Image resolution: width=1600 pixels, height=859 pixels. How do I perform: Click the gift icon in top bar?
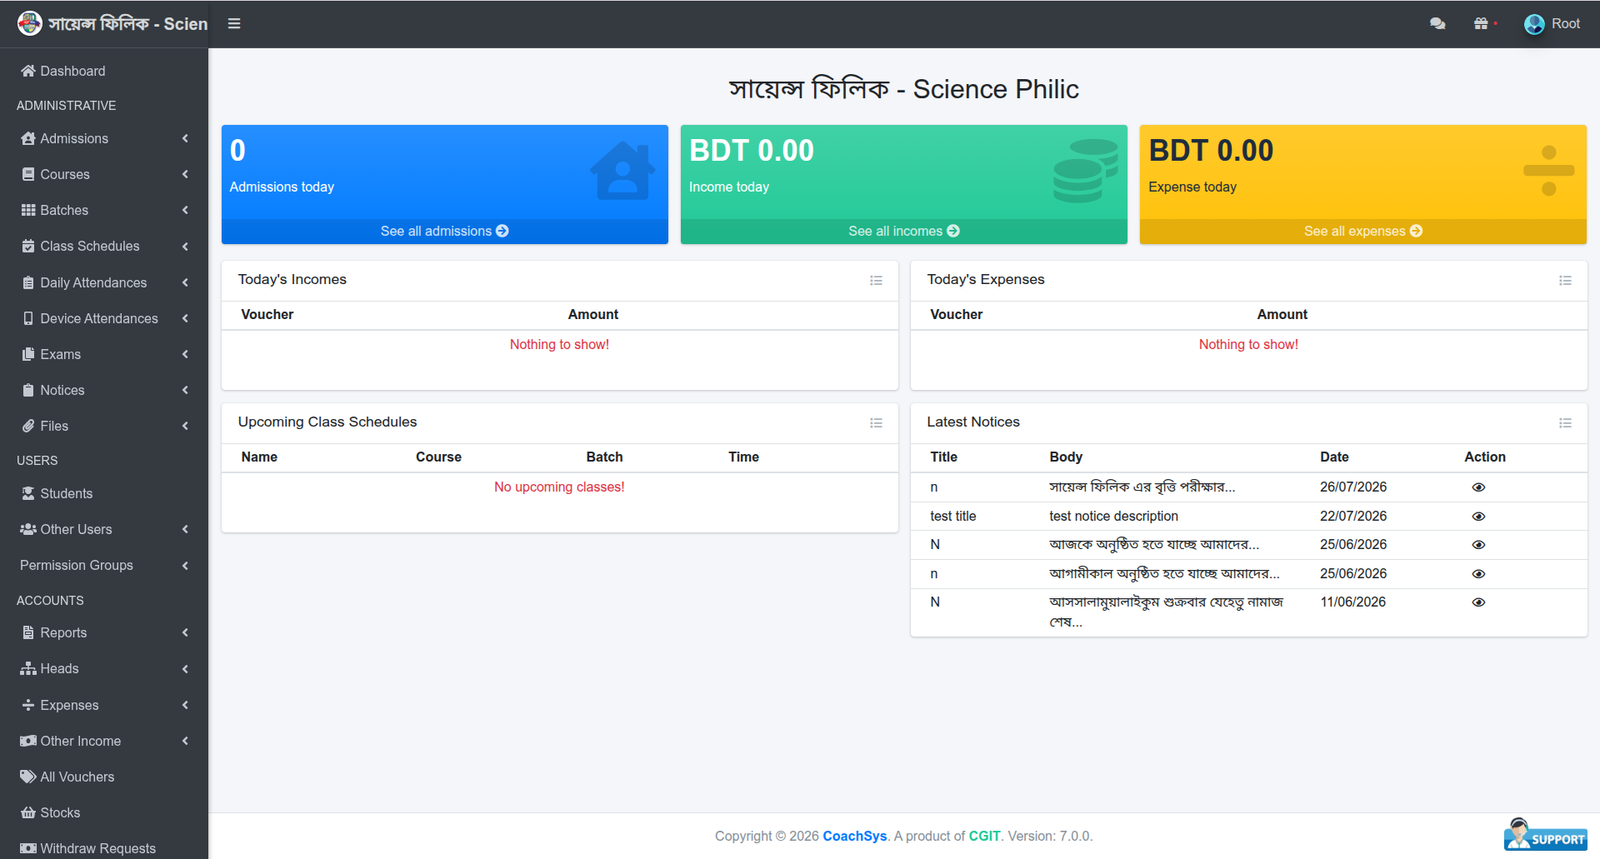pyautogui.click(x=1481, y=24)
